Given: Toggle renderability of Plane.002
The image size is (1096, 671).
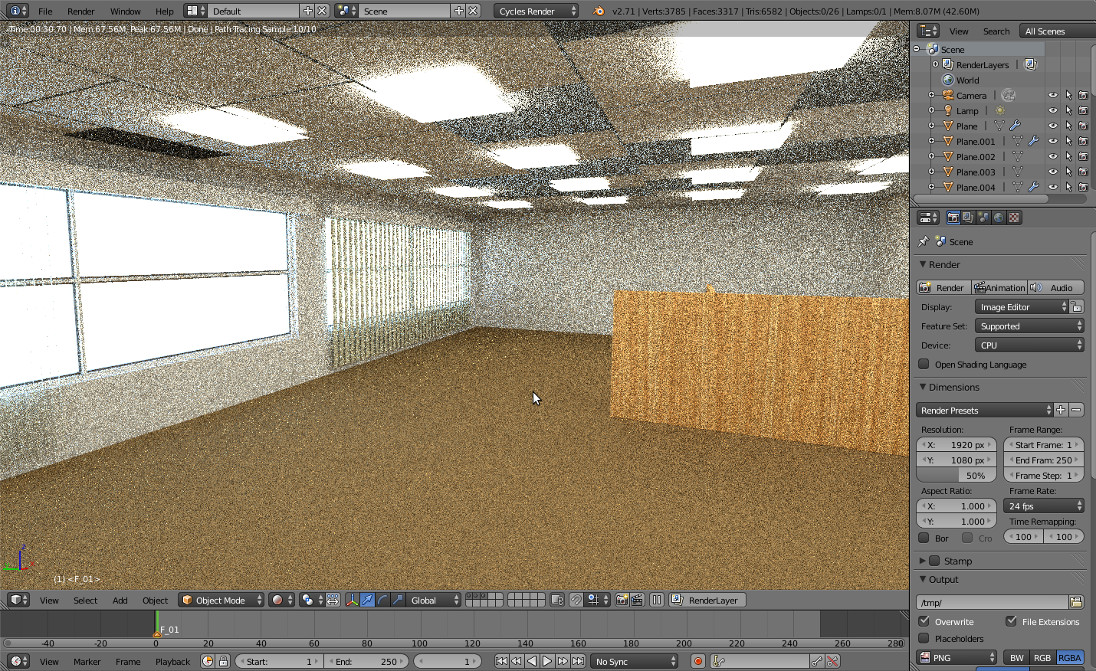Looking at the screenshot, I should [1083, 157].
